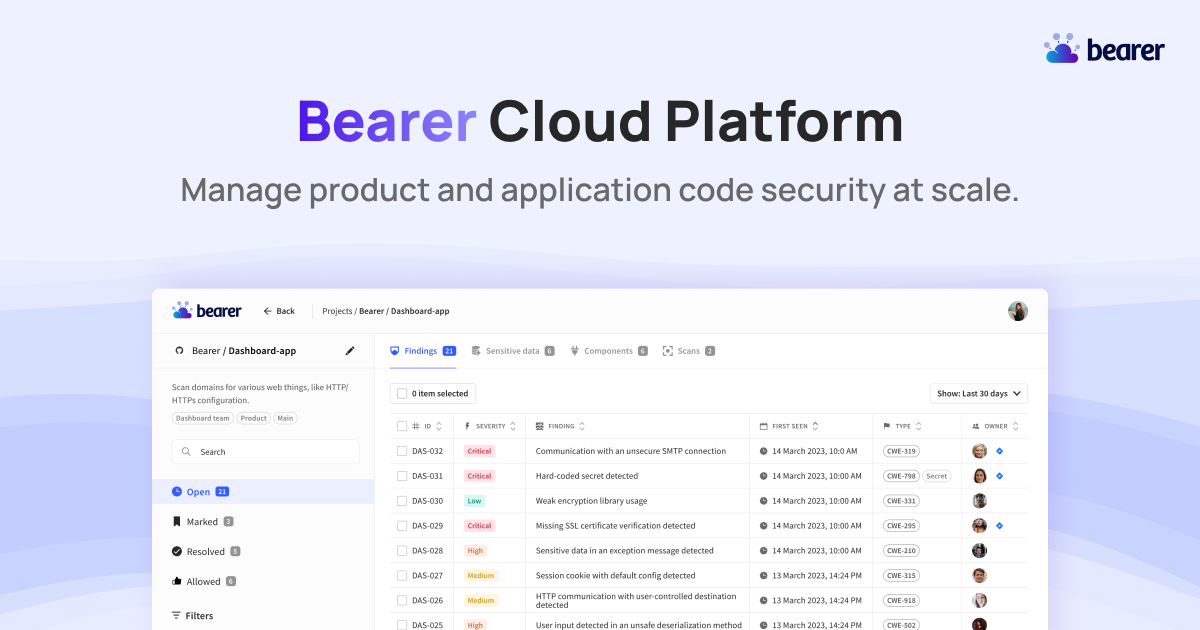Click the blue diamond badge in DAS-031 row

(x=999, y=476)
